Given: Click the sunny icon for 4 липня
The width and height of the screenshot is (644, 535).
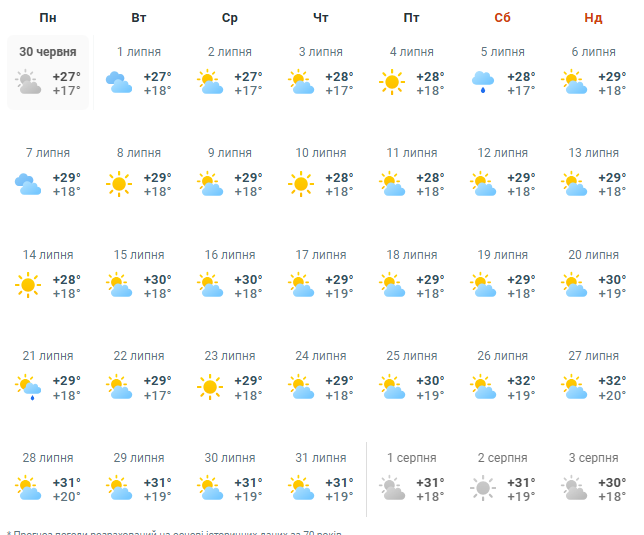Looking at the screenshot, I should pyautogui.click(x=392, y=83).
